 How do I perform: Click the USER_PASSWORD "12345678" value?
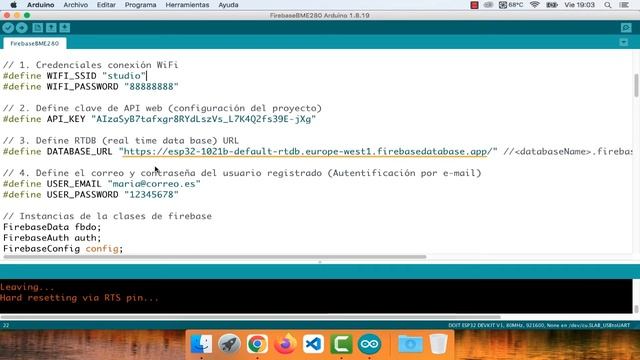(x=151, y=195)
